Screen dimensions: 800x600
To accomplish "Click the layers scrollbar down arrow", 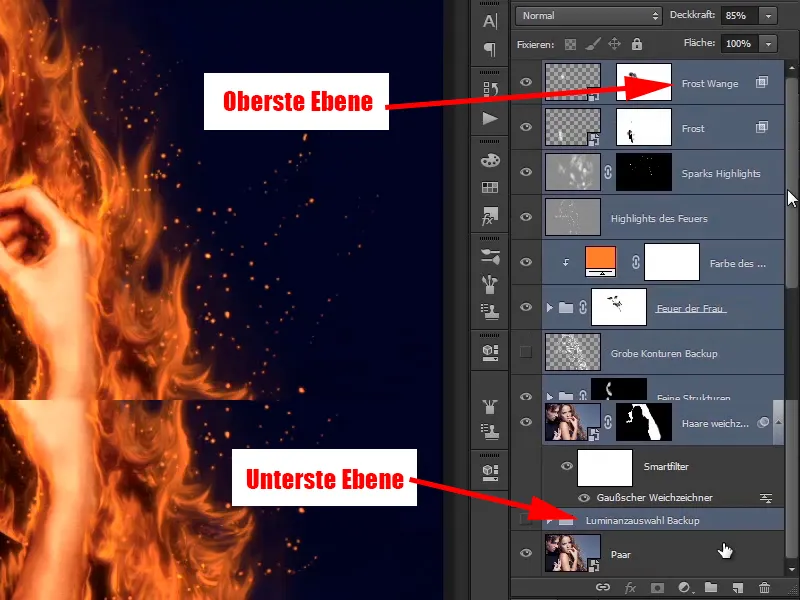I will coord(791,569).
